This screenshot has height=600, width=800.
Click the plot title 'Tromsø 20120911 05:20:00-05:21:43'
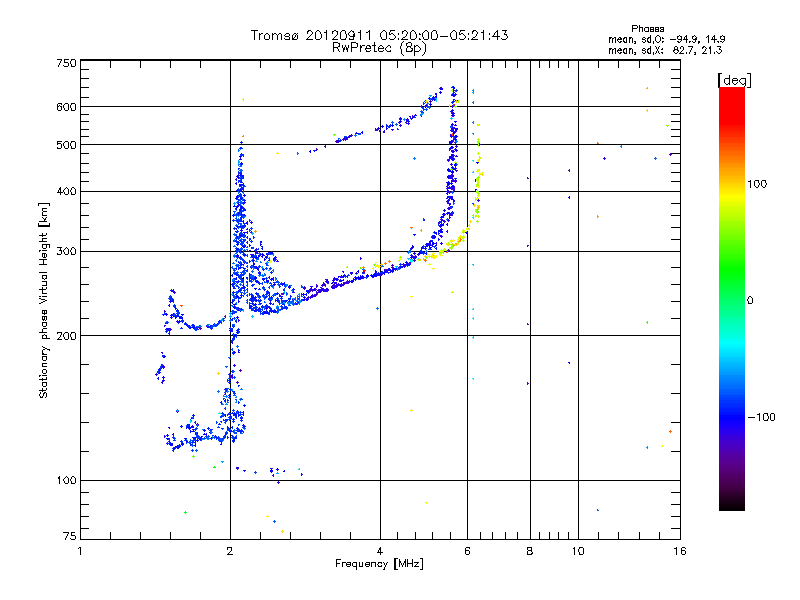[x=379, y=35]
